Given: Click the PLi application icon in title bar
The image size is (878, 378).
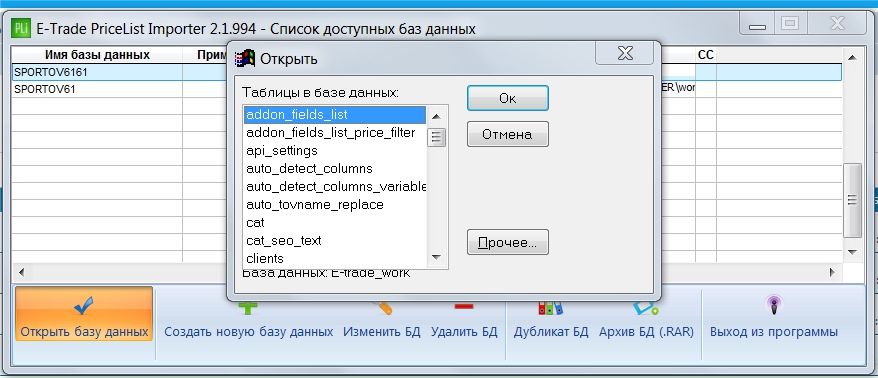Looking at the screenshot, I should [x=21, y=28].
